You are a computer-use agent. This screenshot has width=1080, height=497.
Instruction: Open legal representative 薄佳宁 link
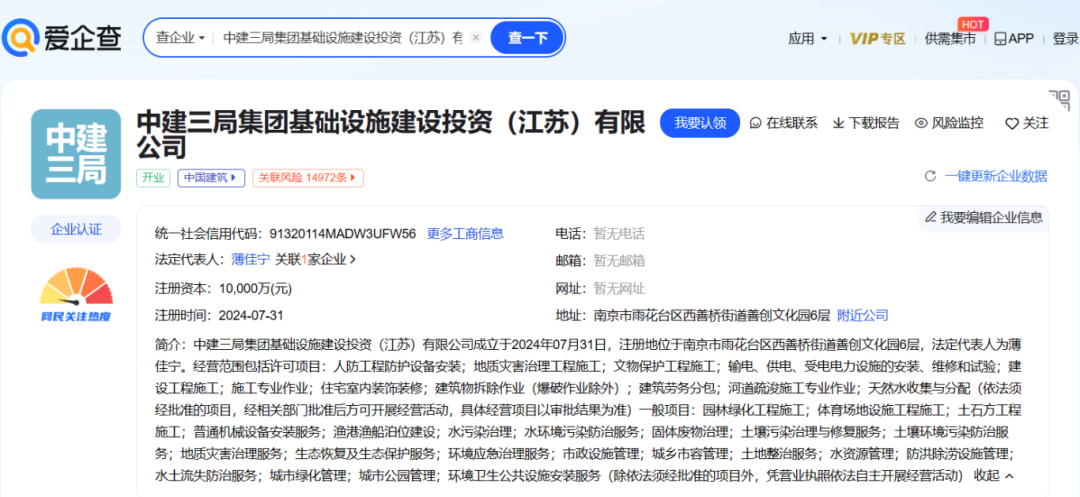pyautogui.click(x=250, y=260)
